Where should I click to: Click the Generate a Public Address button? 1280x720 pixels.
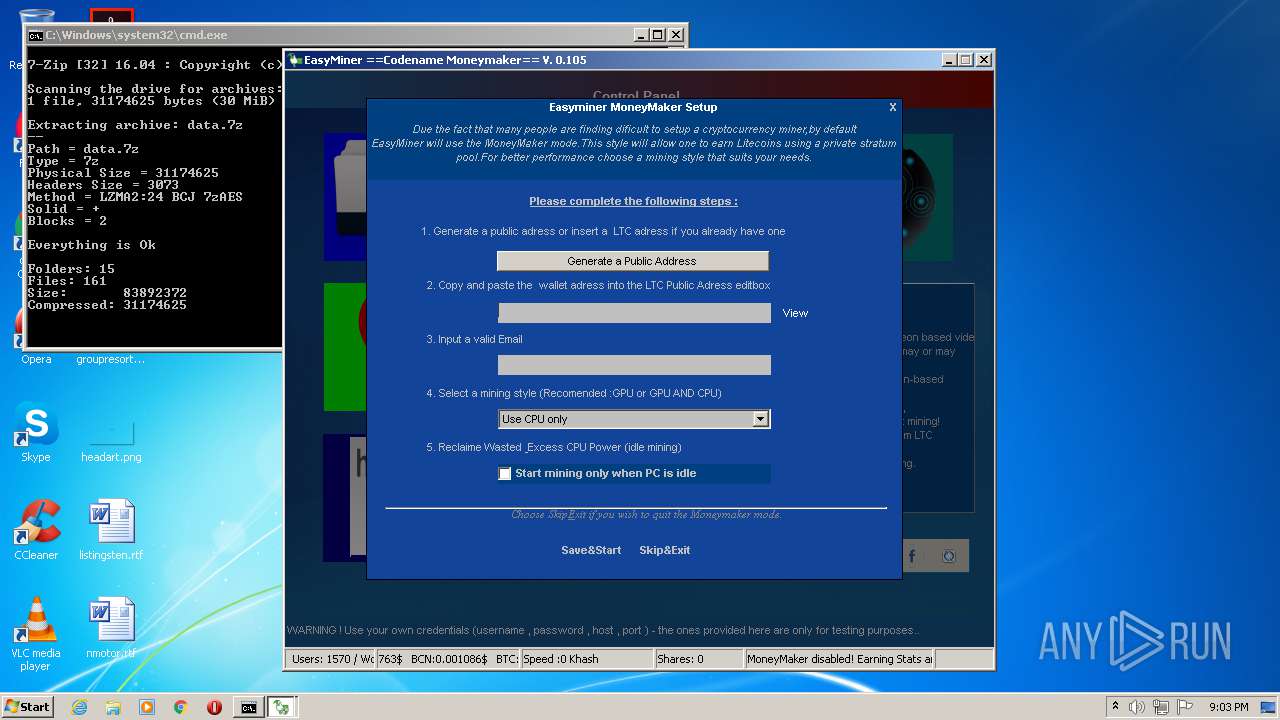coord(632,261)
